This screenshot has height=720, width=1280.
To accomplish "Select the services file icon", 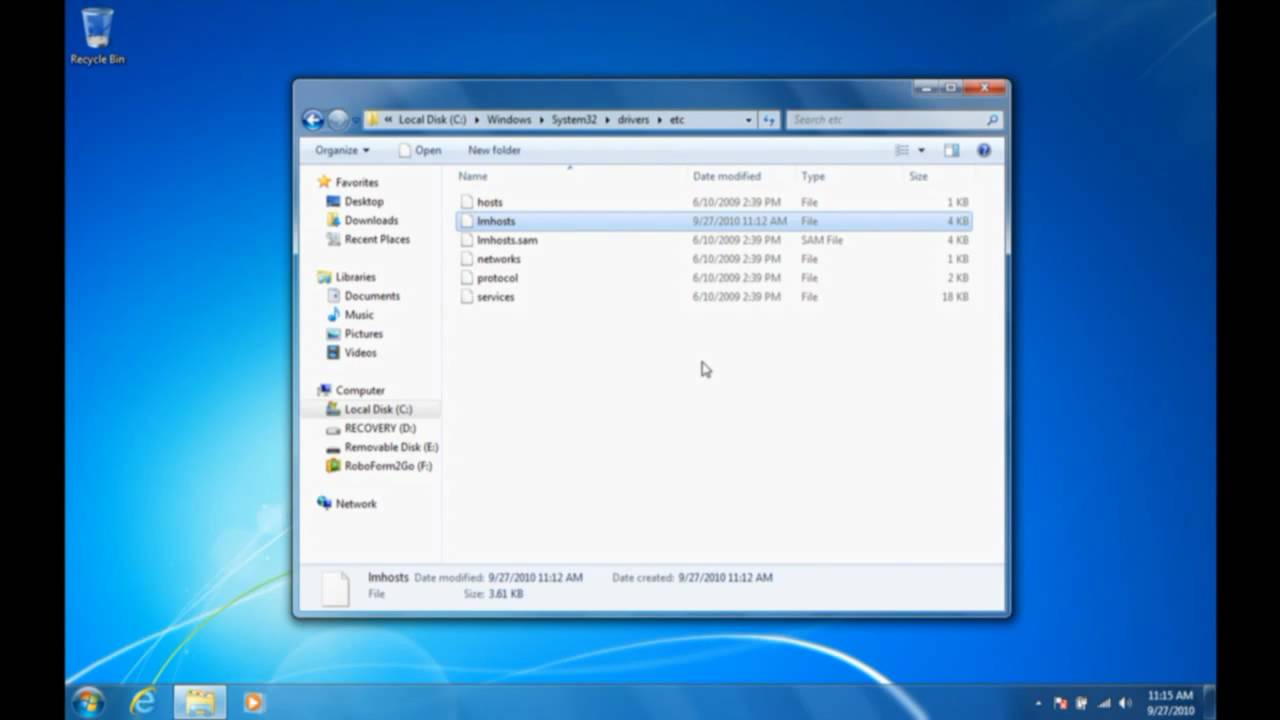I will point(466,297).
